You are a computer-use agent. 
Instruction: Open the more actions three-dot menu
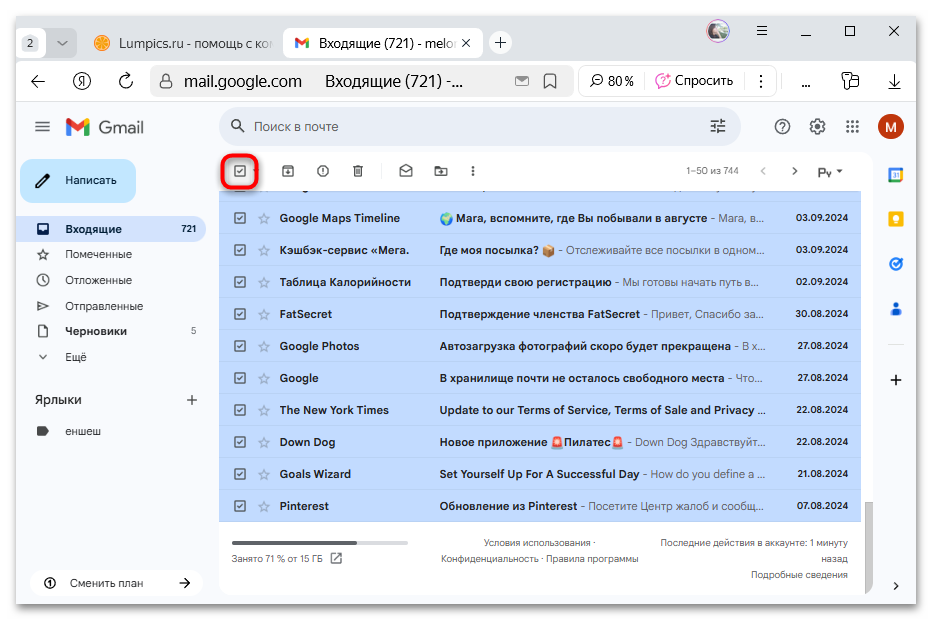(x=472, y=171)
